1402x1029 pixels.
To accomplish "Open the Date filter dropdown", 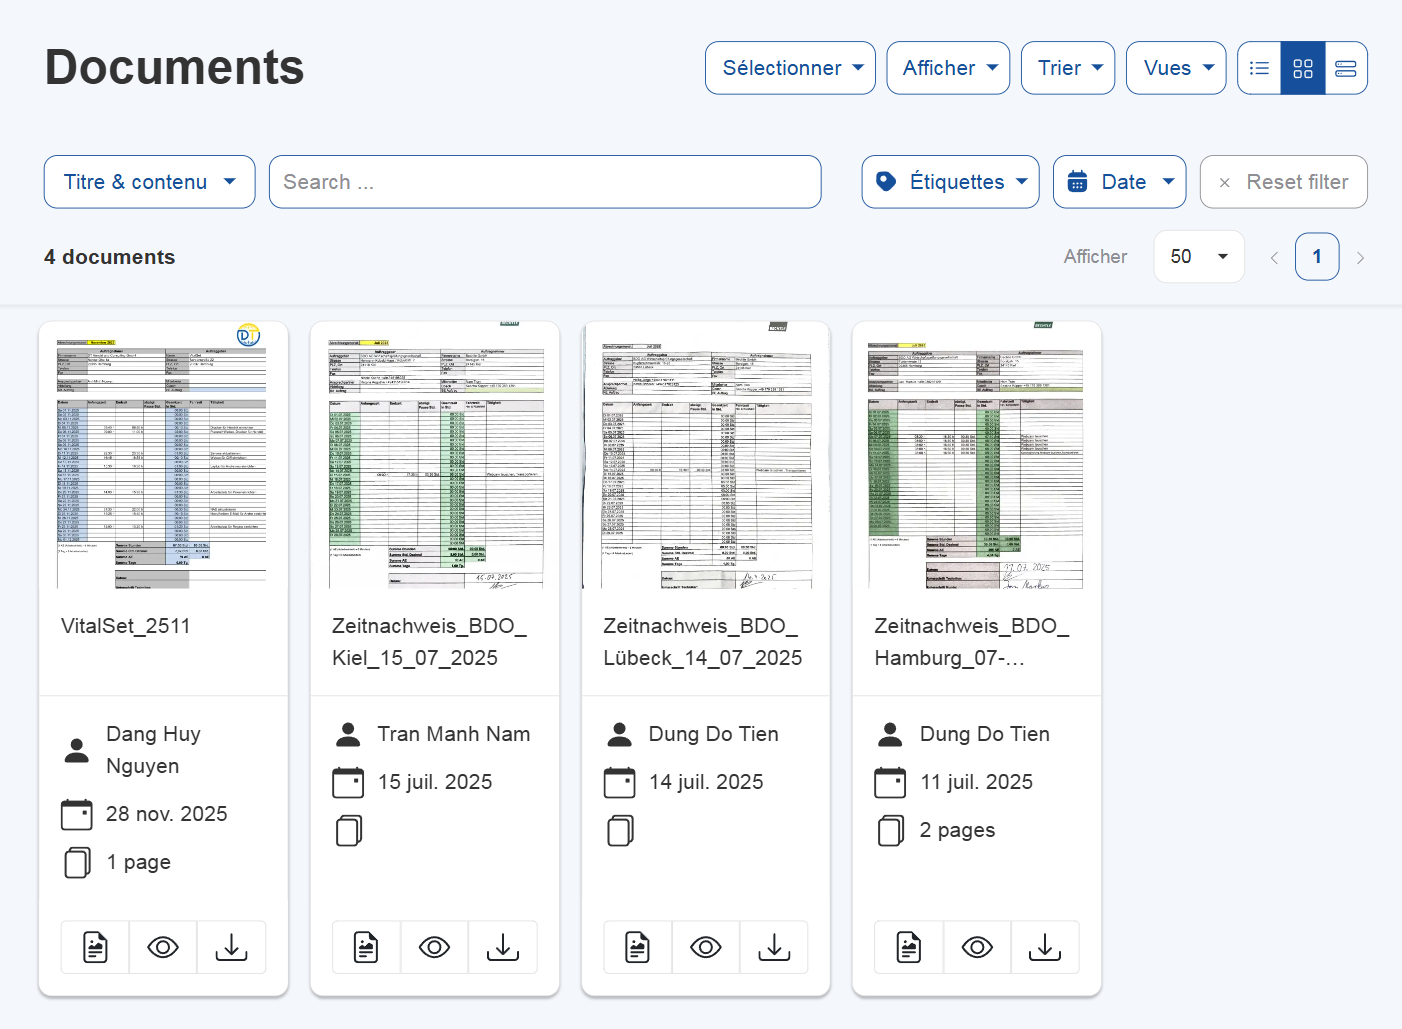I will 1119,182.
